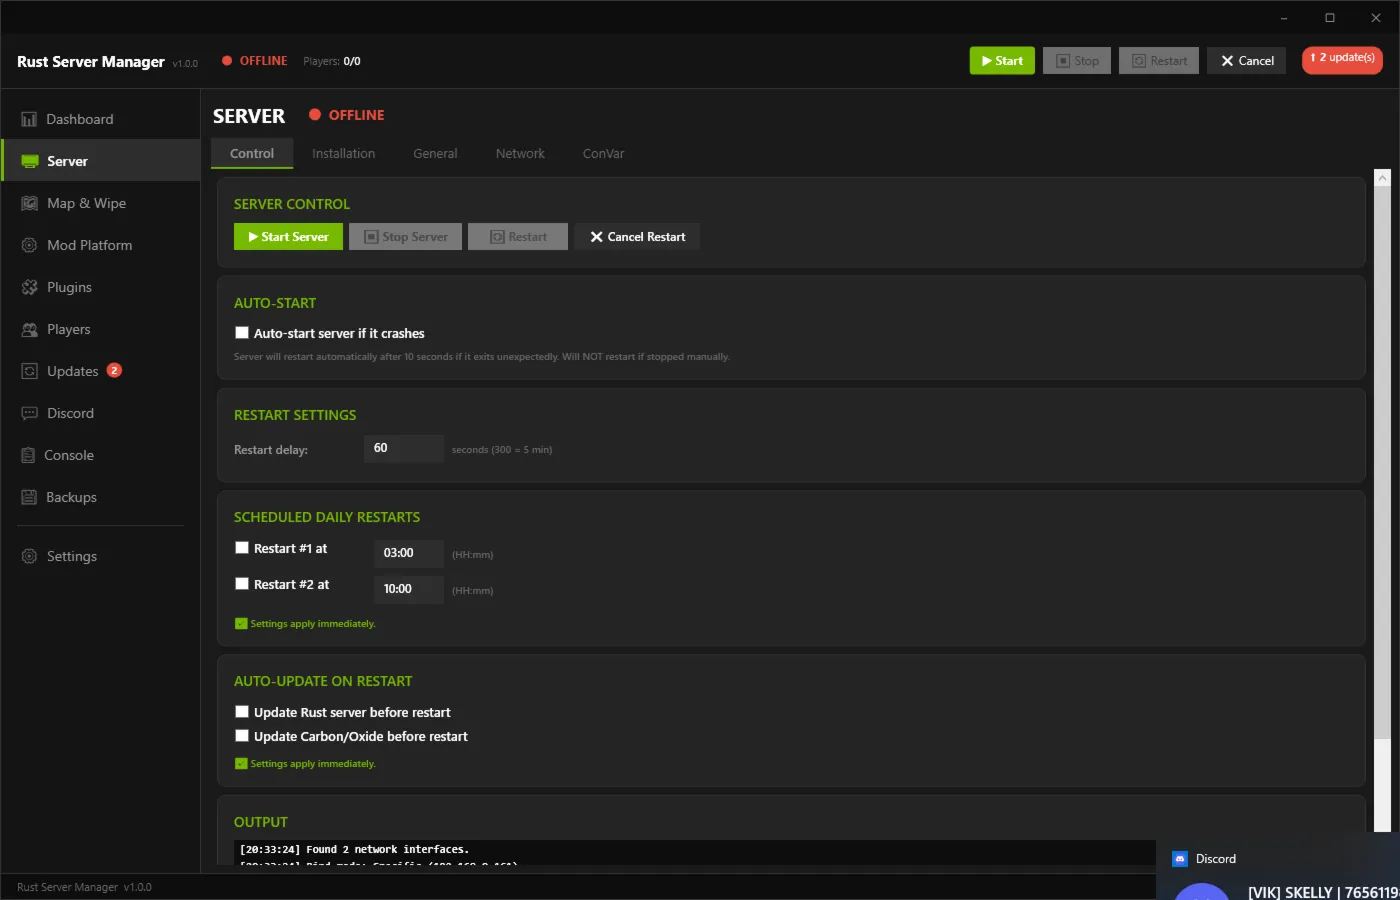This screenshot has height=900, width=1400.
Task: Open the Backups page
Action: click(x=100, y=497)
